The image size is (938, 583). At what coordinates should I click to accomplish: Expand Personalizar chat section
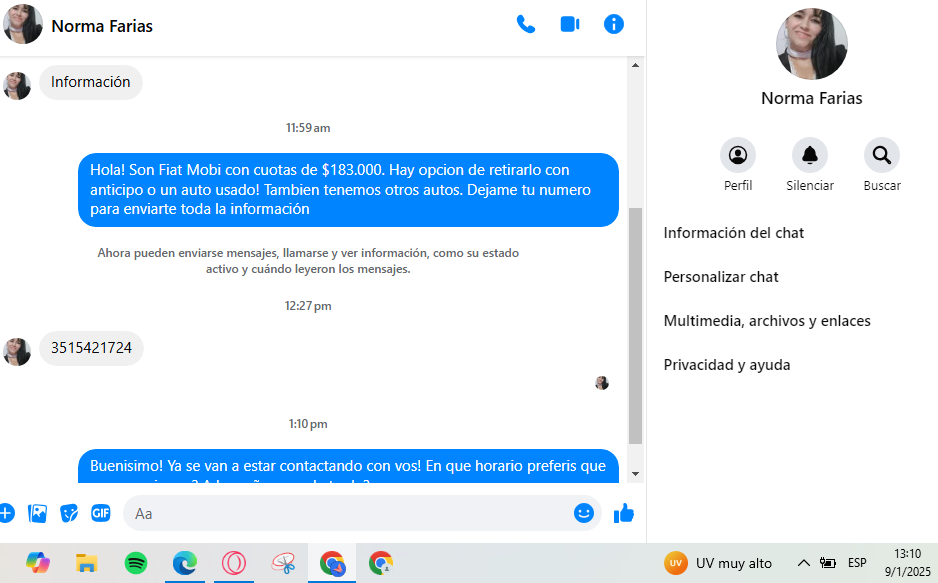click(x=721, y=277)
